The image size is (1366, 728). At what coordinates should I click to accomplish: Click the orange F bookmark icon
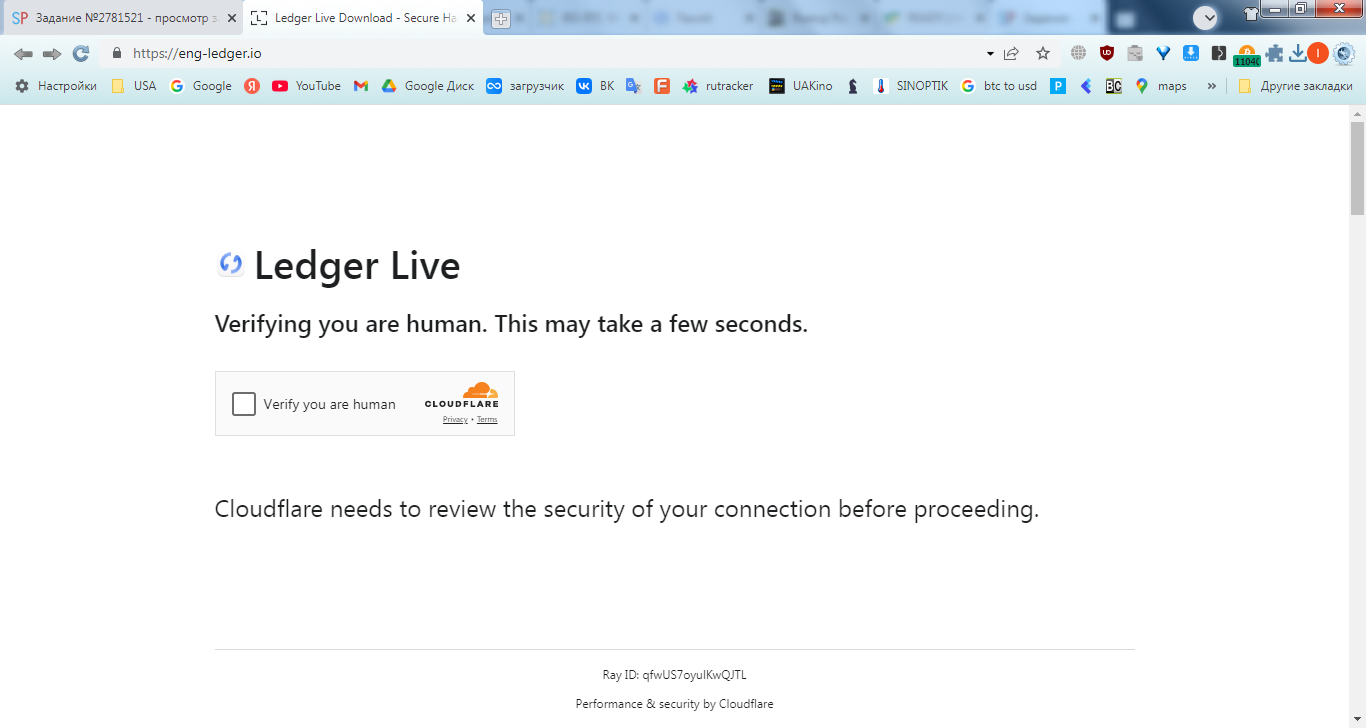(661, 86)
